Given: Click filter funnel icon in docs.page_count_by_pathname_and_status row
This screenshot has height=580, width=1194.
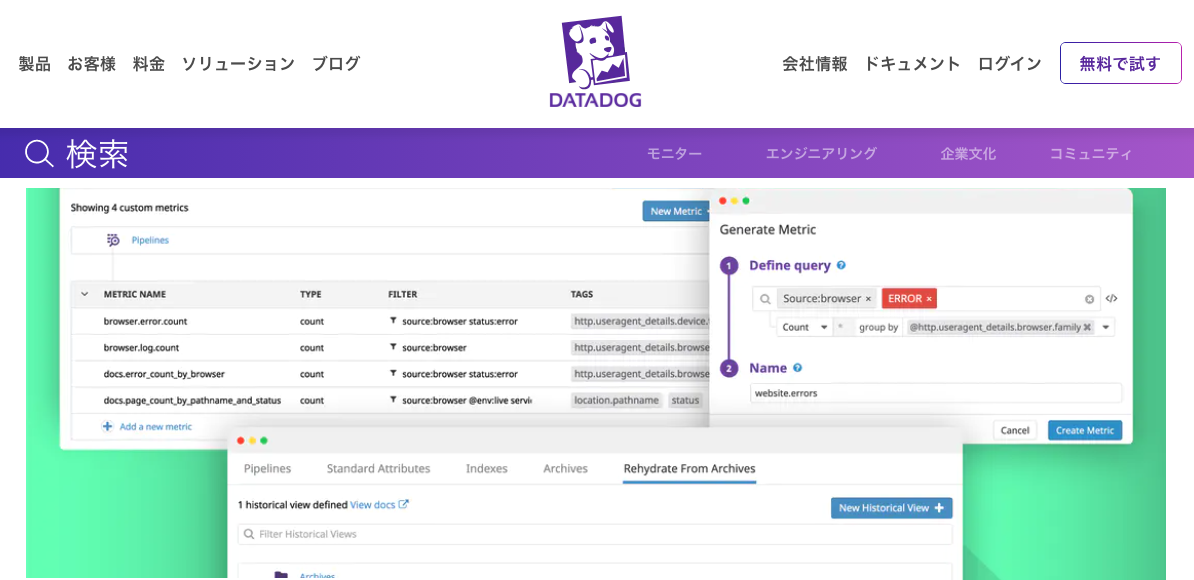Looking at the screenshot, I should 393,400.
